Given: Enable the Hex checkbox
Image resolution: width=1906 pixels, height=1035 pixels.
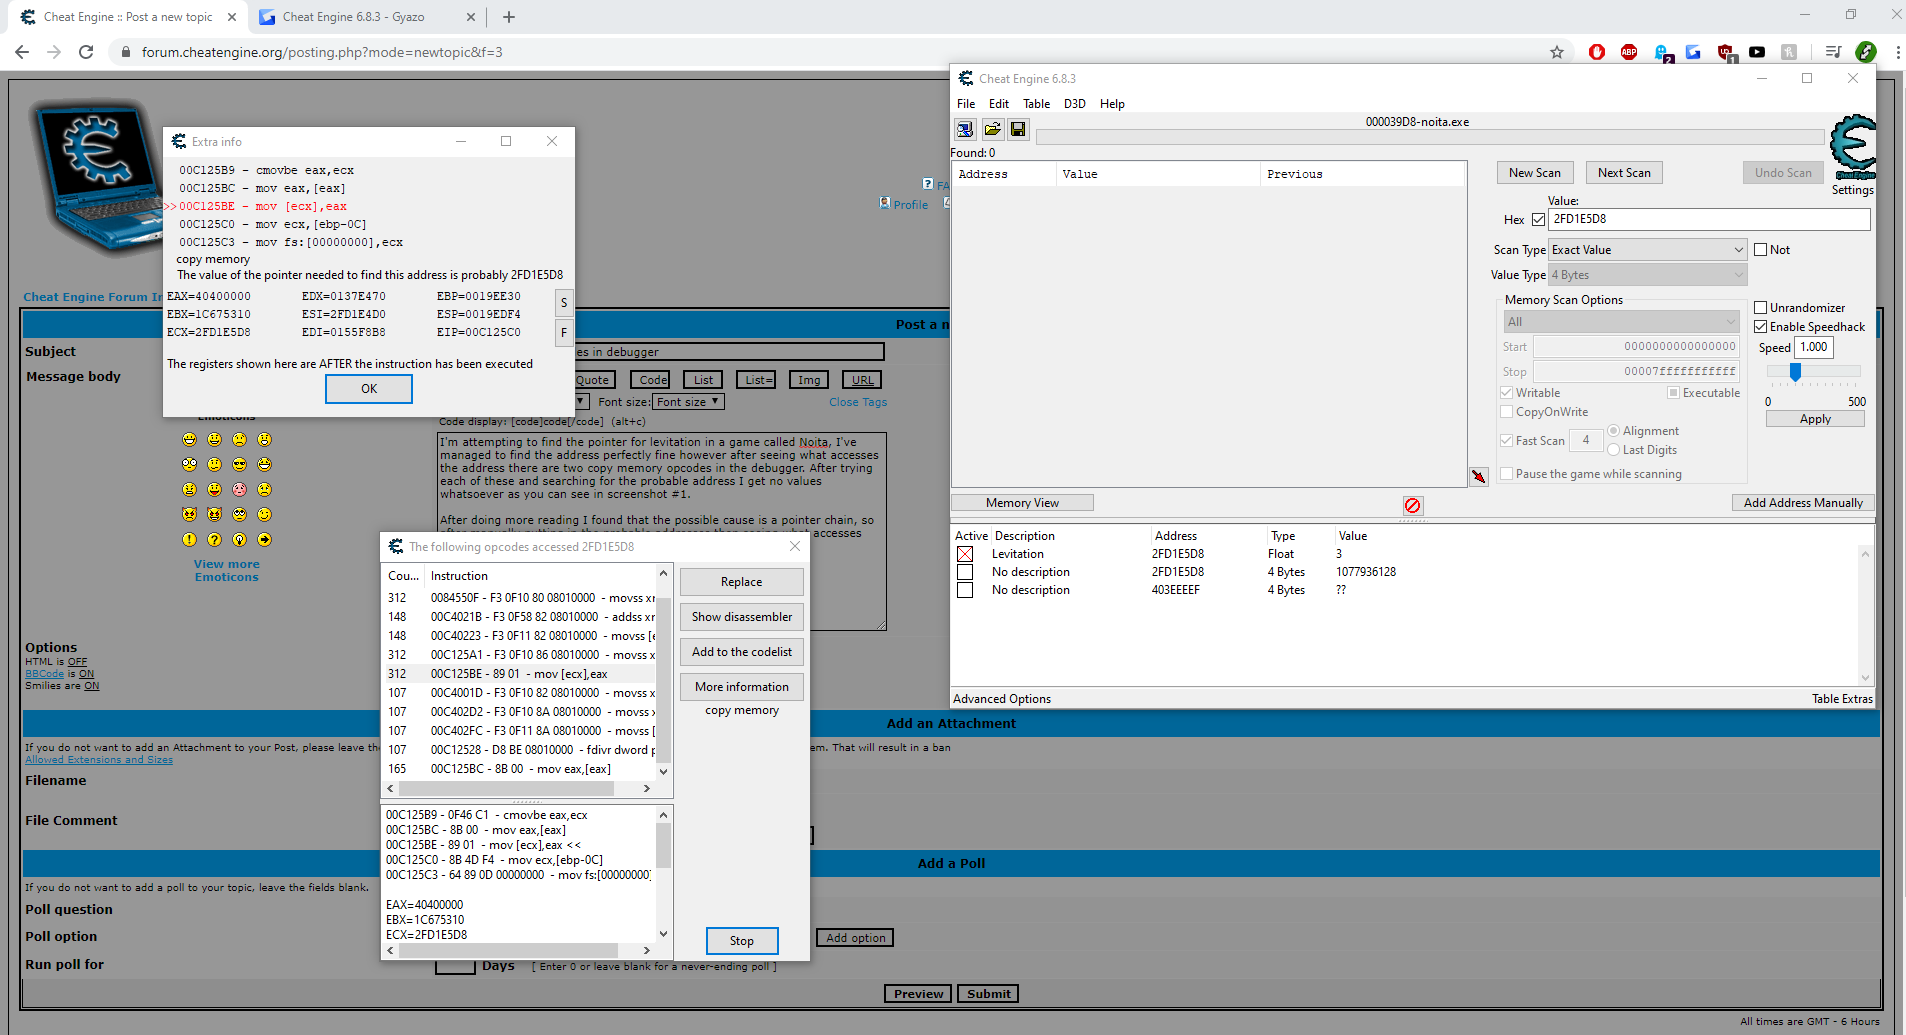Looking at the screenshot, I should coord(1539,219).
